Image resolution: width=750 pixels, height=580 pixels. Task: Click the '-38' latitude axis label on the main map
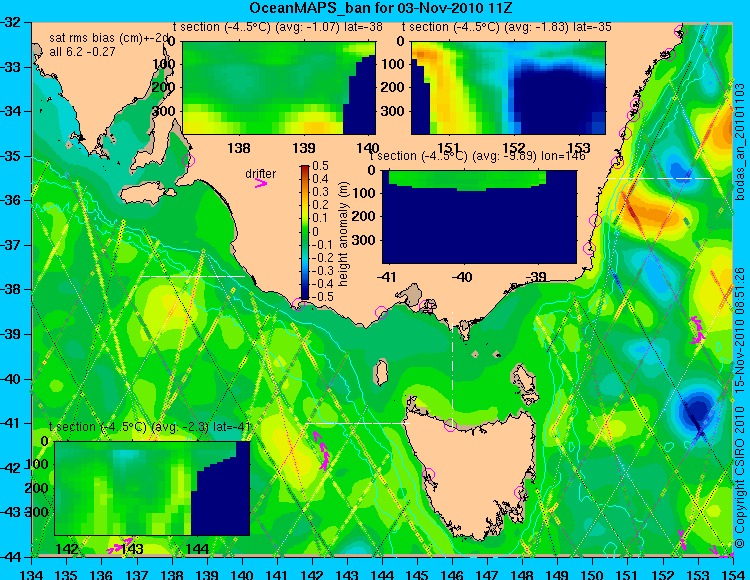12,289
